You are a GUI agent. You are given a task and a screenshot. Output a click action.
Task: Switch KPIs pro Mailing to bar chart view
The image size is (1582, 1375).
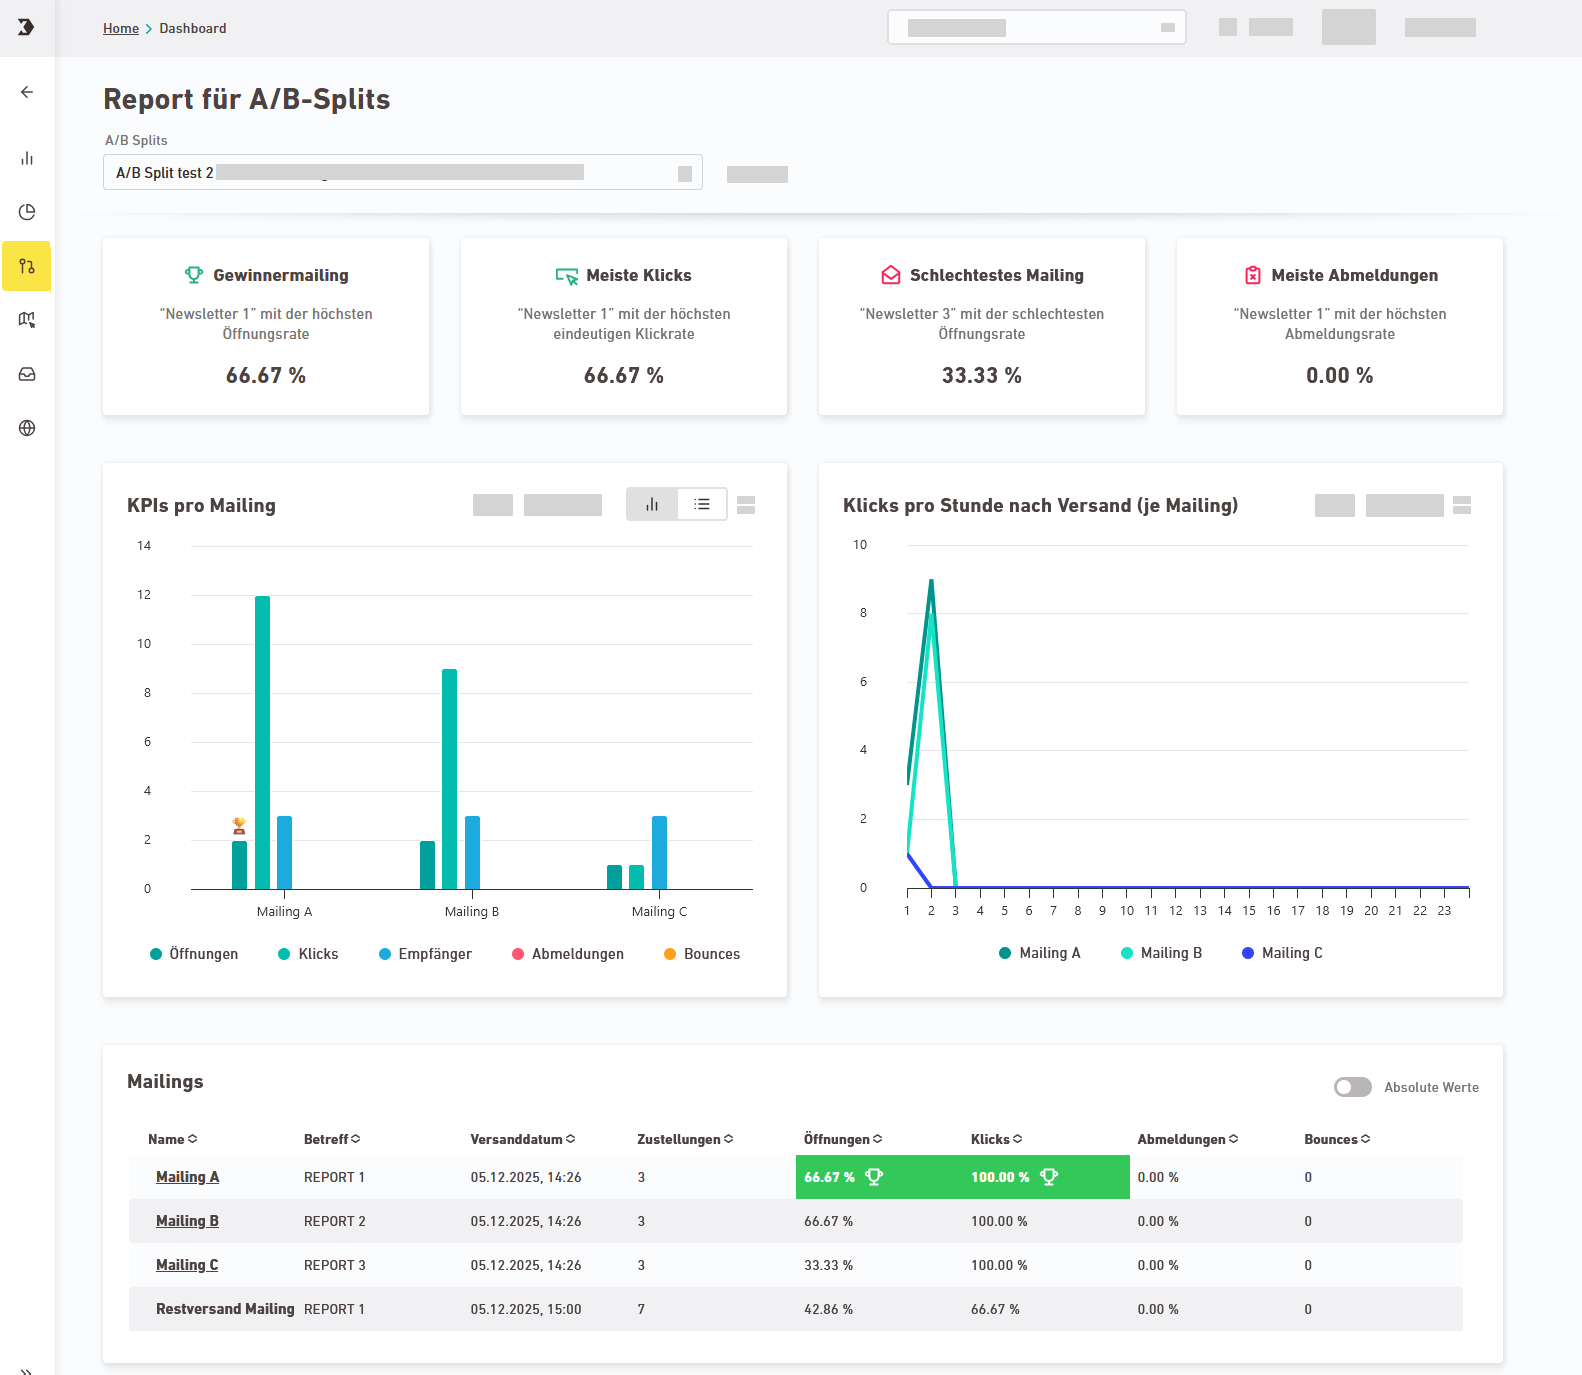click(652, 505)
